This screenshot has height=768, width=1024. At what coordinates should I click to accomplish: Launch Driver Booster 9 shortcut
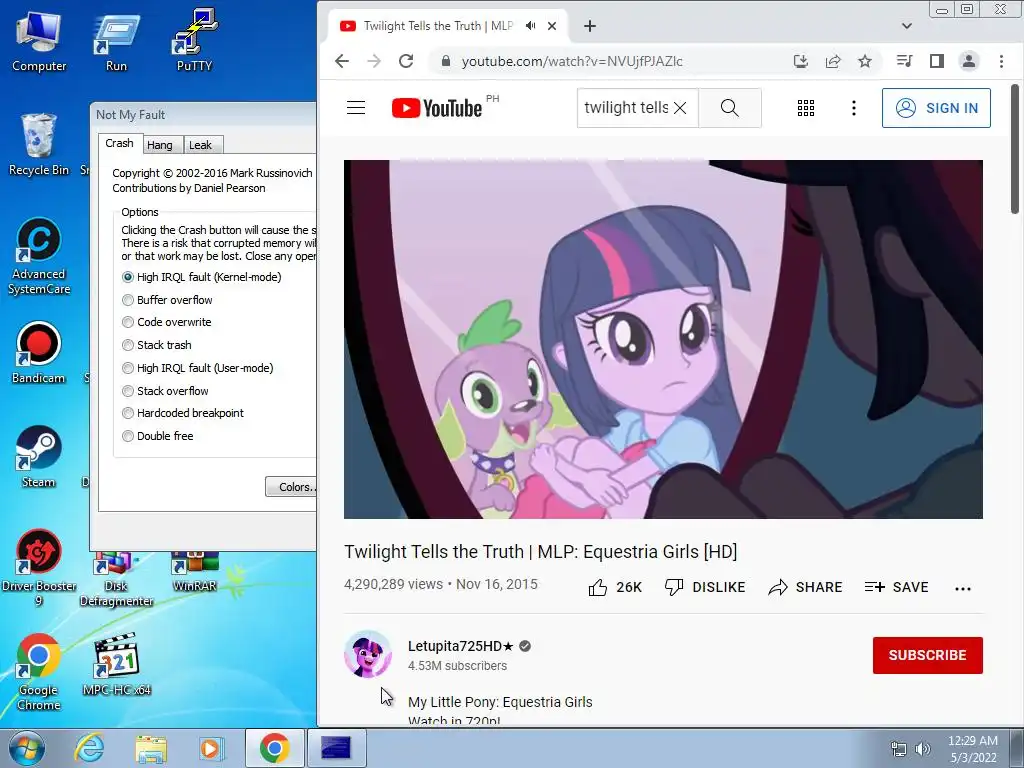(39, 567)
